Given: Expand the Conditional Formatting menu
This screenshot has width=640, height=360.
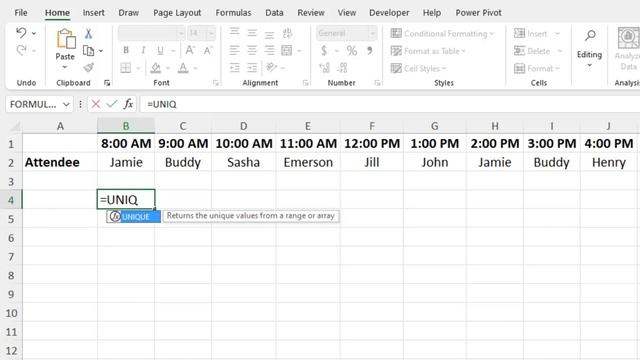Looking at the screenshot, I should click(442, 33).
